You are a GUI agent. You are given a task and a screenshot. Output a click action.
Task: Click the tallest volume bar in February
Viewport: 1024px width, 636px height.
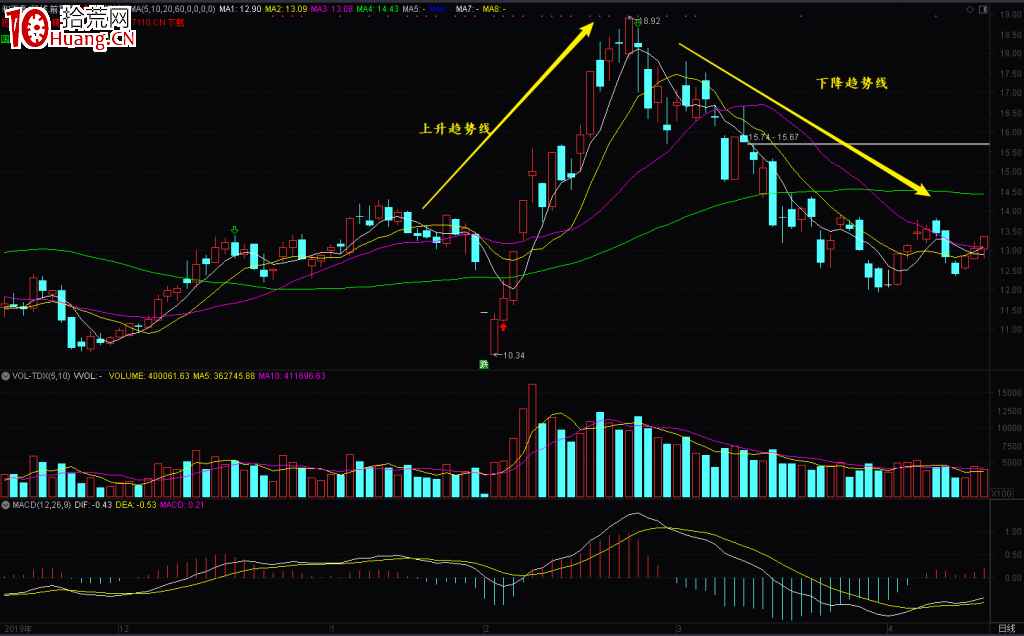click(532, 441)
